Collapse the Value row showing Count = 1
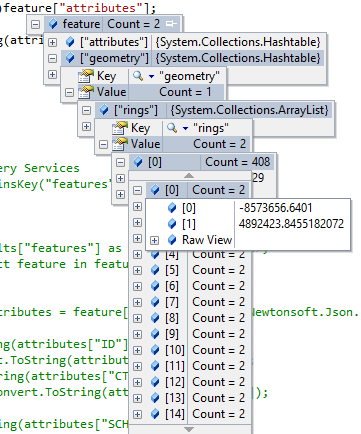This screenshot has height=434, width=361. tap(69, 92)
